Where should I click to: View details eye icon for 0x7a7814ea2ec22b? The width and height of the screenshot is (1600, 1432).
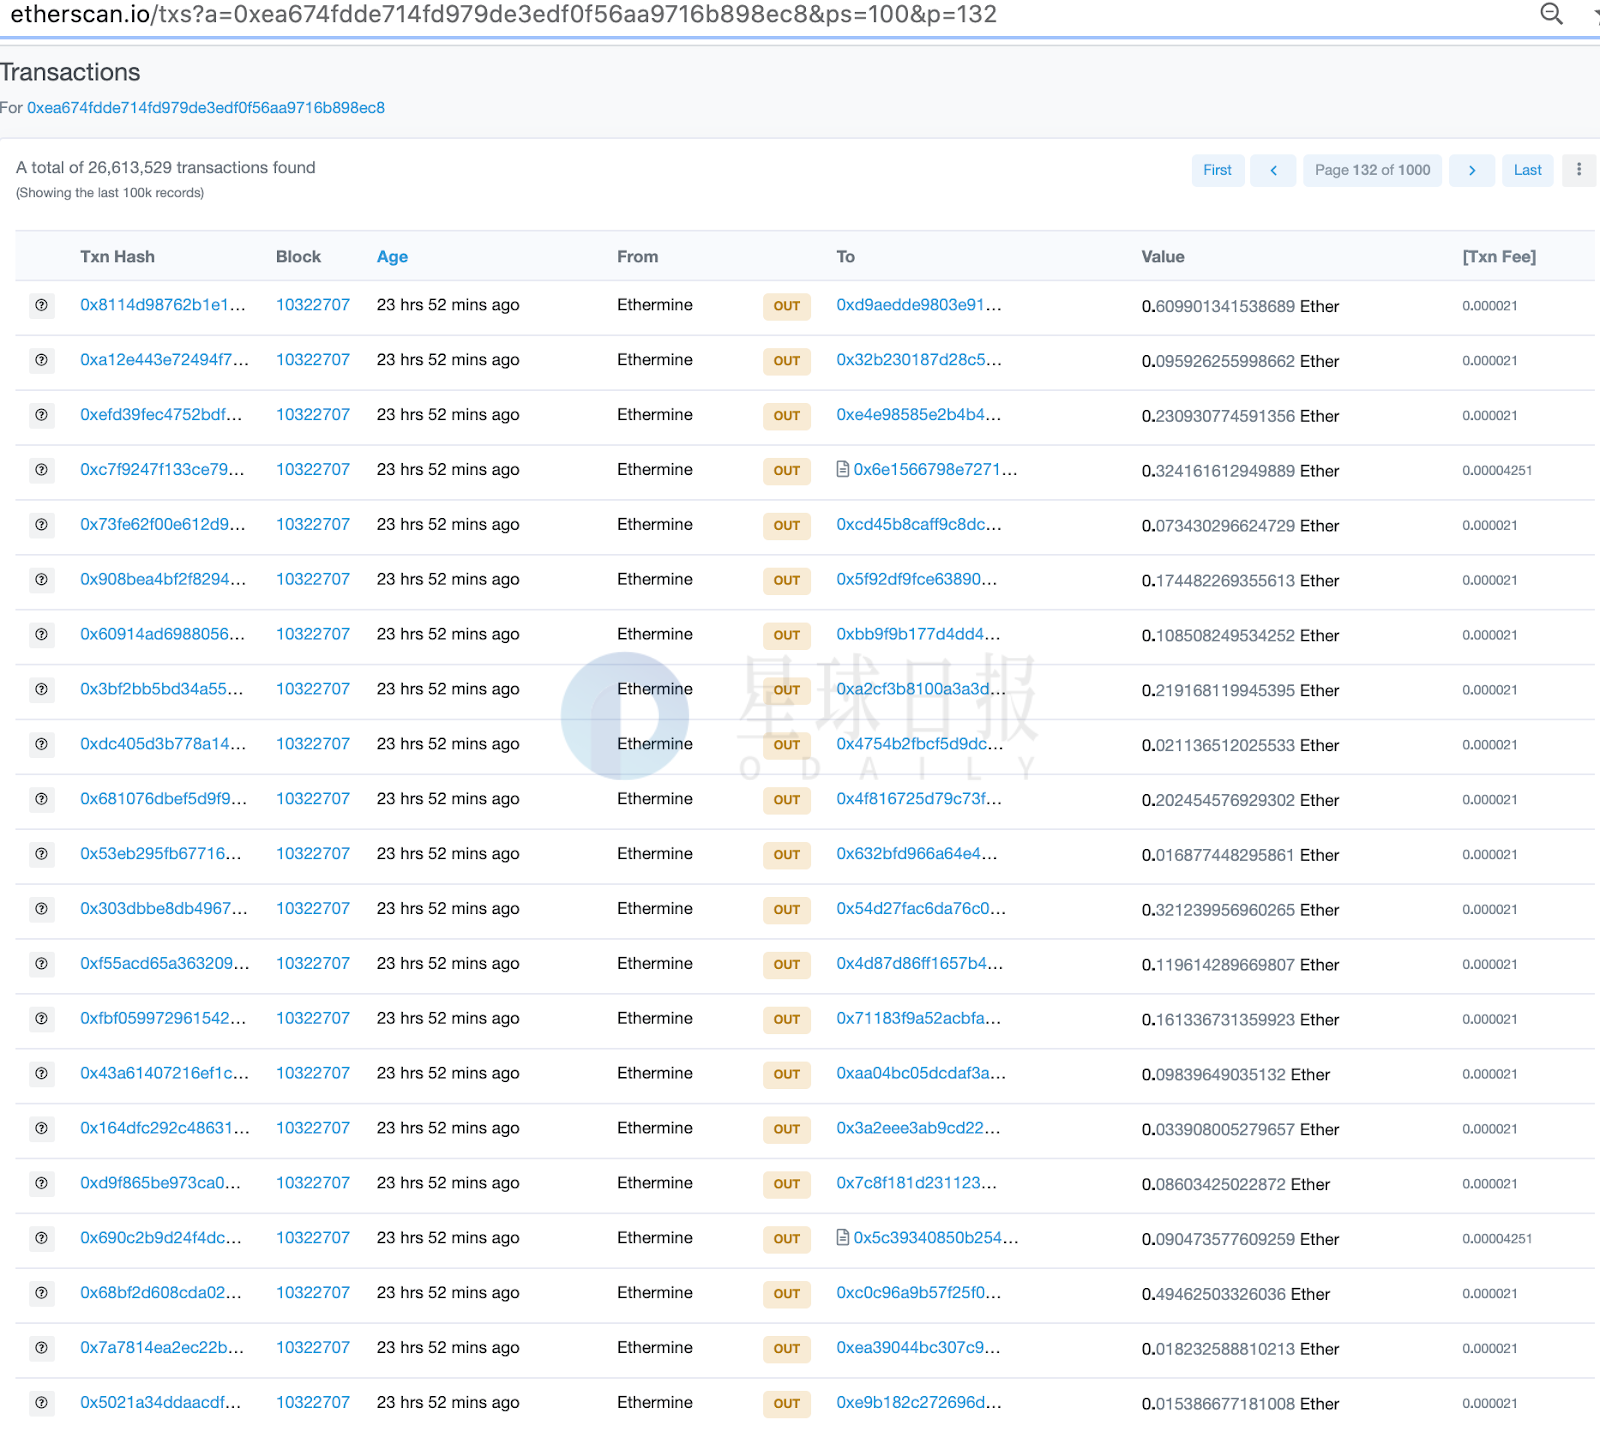pos(42,1349)
